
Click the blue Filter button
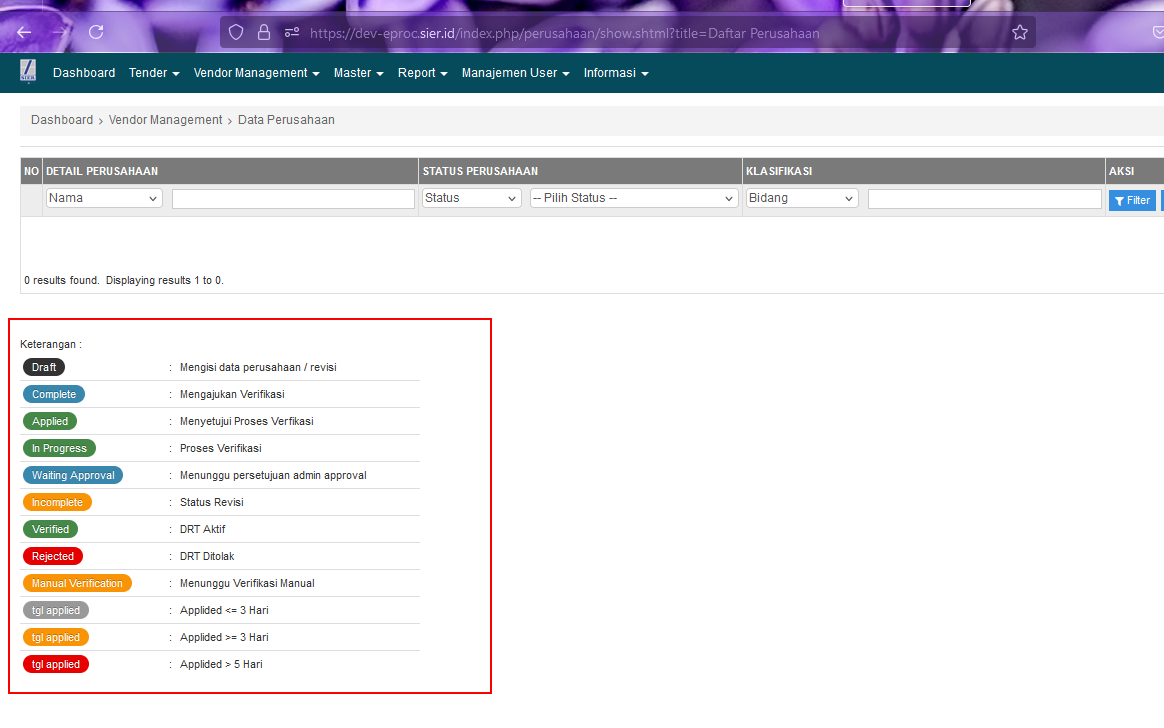[x=1132, y=200]
